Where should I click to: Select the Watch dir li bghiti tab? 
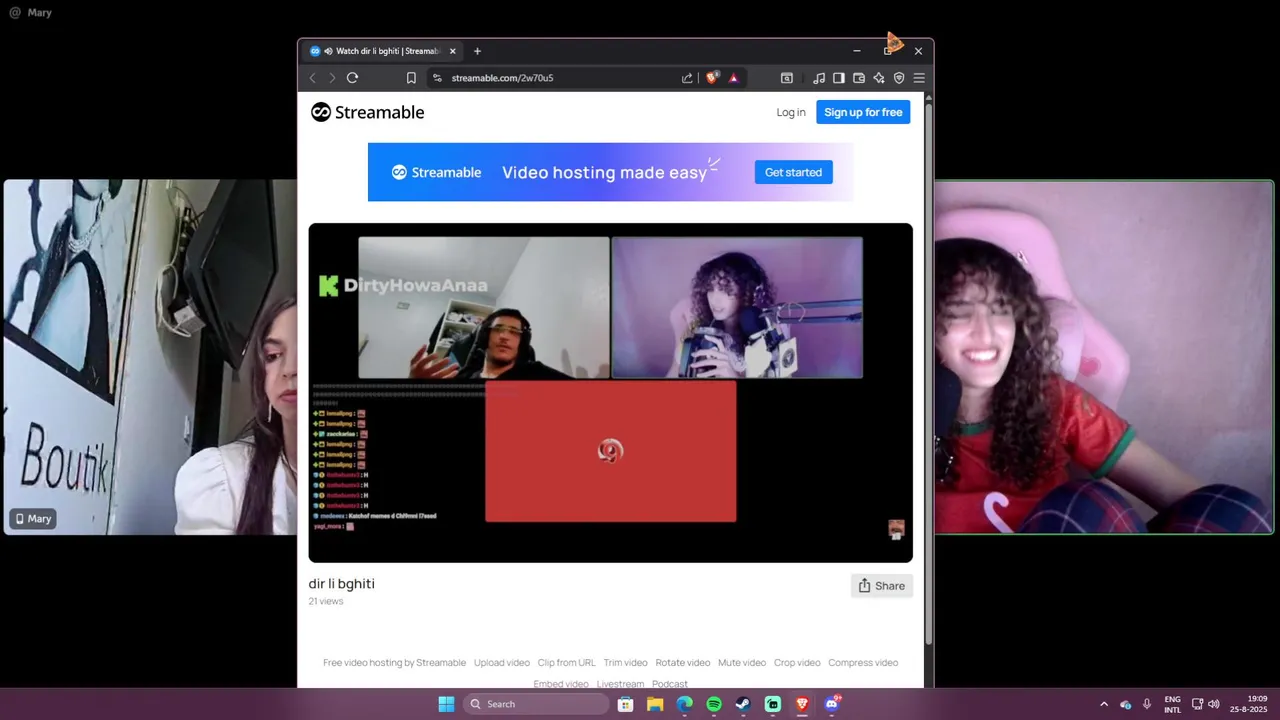(x=383, y=51)
